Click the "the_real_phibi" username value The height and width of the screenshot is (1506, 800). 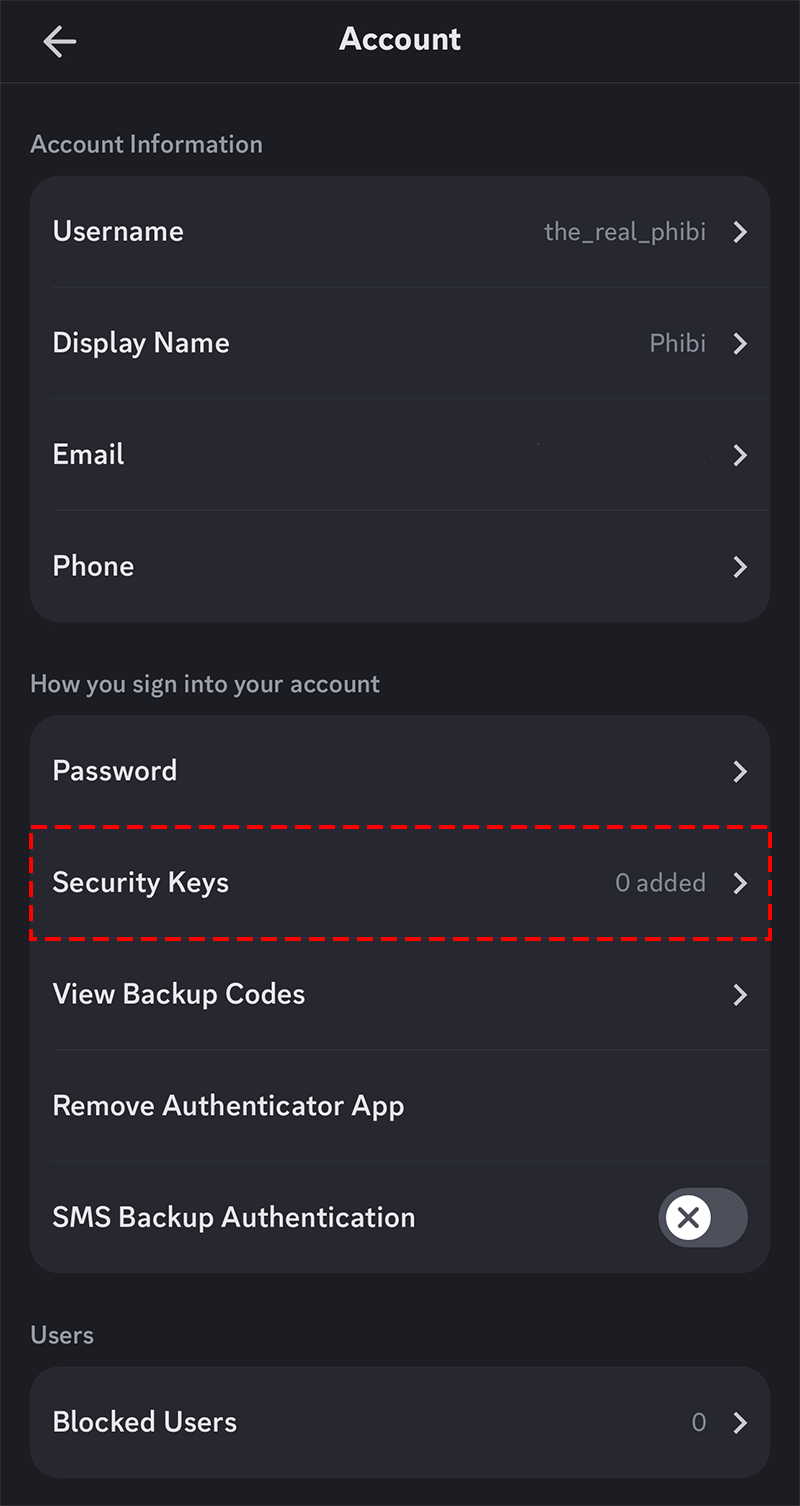click(625, 232)
